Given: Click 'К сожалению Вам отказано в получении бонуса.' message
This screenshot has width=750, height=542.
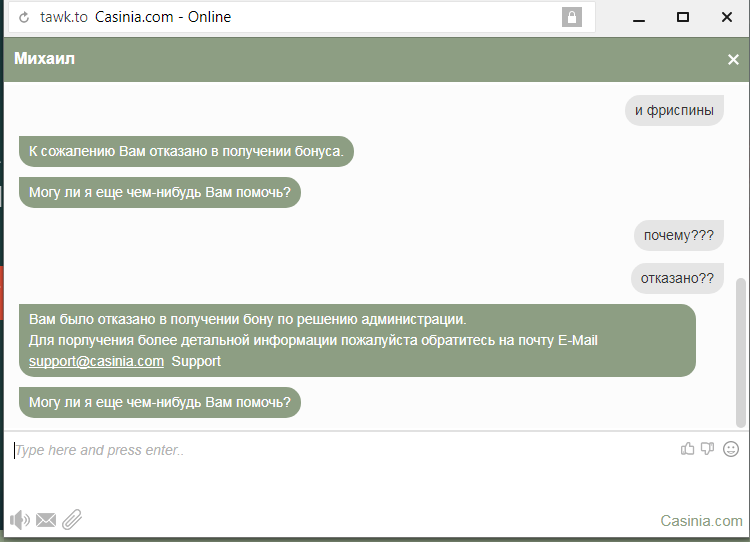Looking at the screenshot, I should [186, 152].
